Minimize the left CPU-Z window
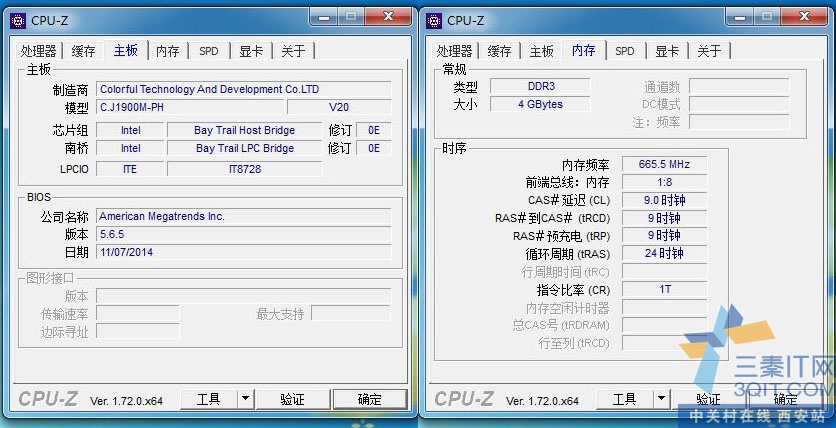 pos(324,17)
